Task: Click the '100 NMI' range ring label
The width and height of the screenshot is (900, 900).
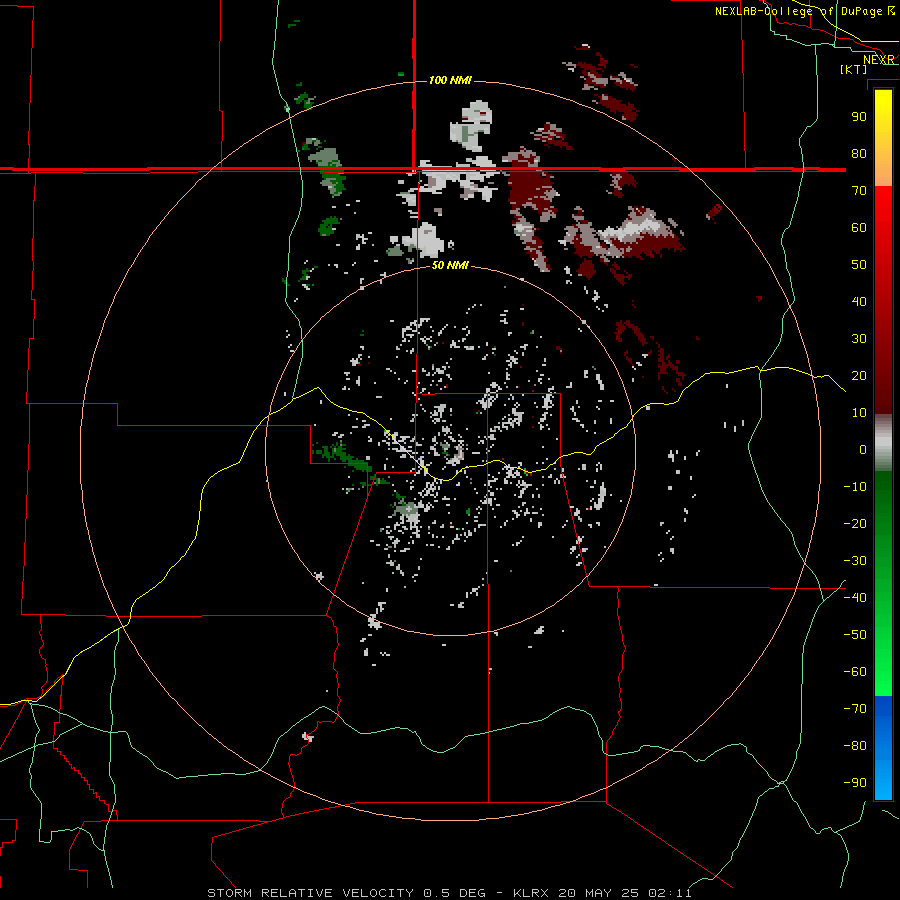Action: point(451,80)
